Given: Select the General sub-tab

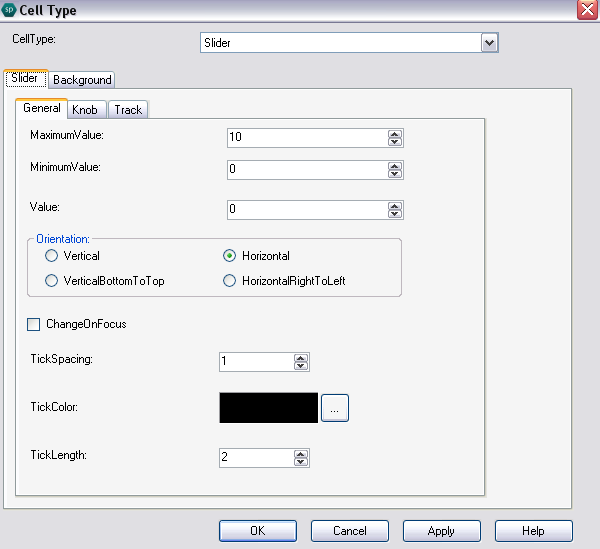Looking at the screenshot, I should pyautogui.click(x=42, y=108).
